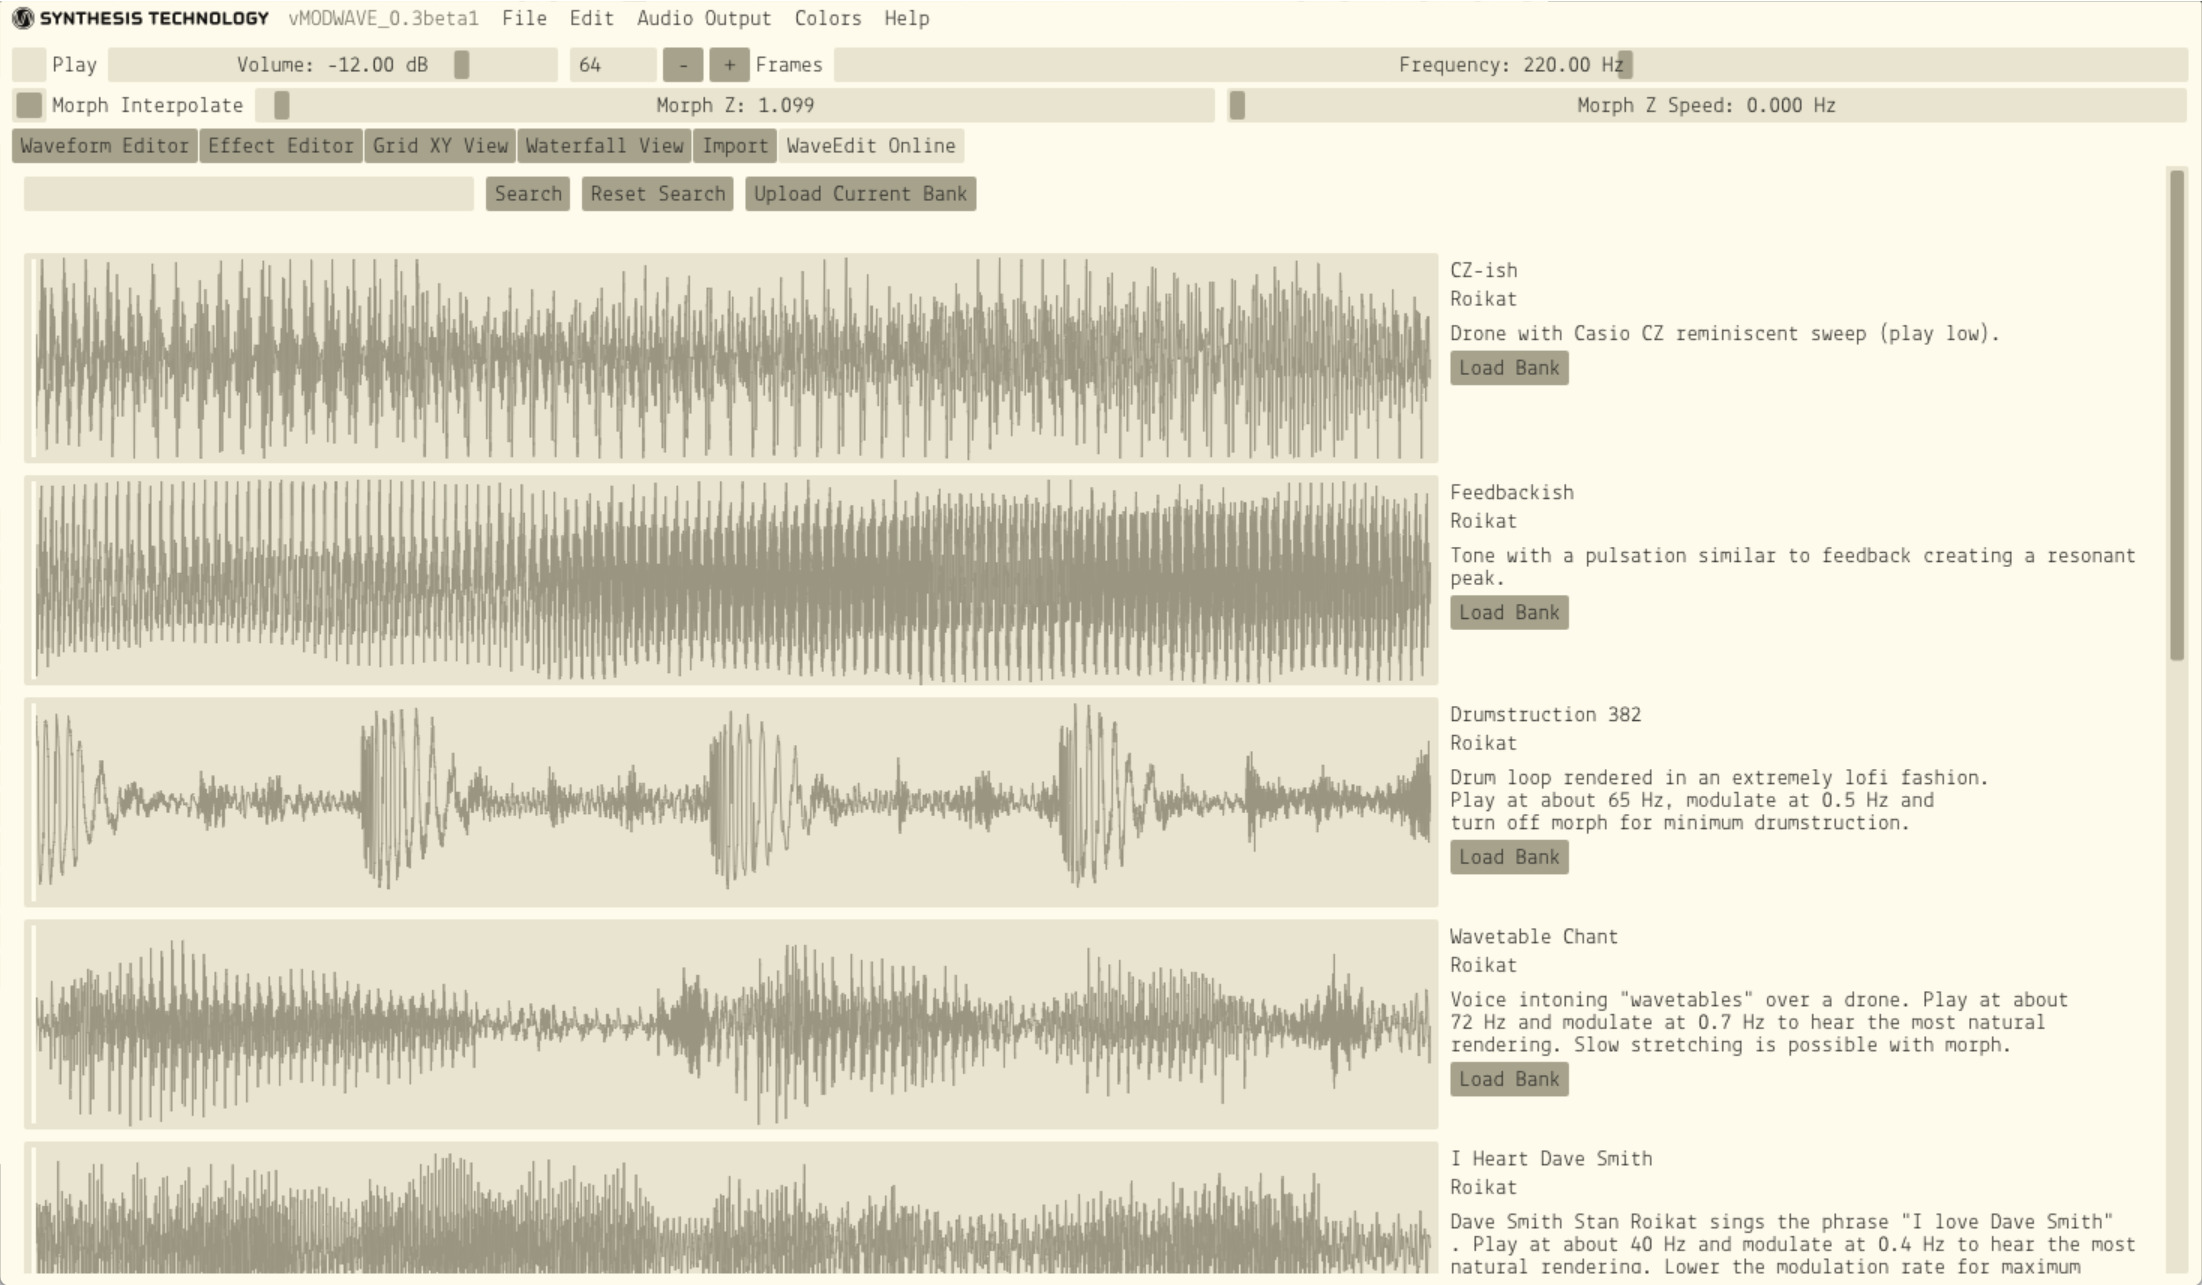This screenshot has height=1285, width=2202.
Task: Click the Volume slider
Action: [x=333, y=65]
